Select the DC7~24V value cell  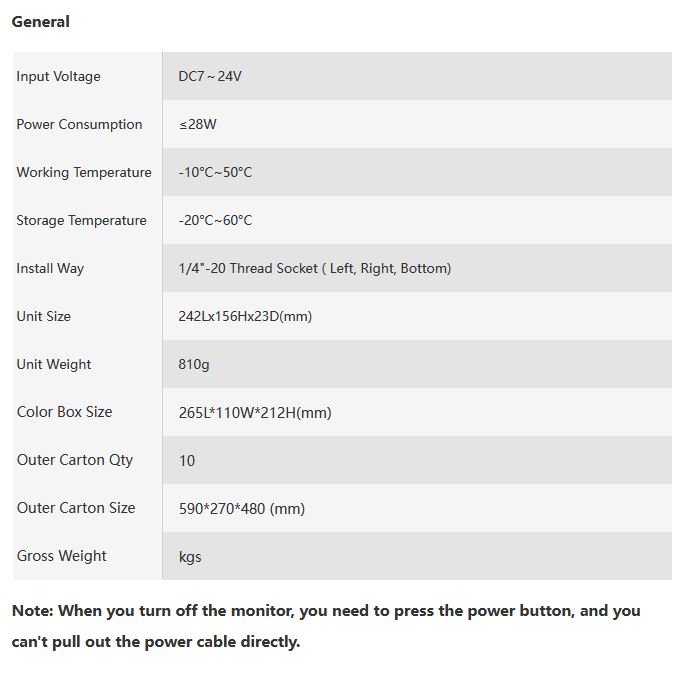click(x=210, y=76)
